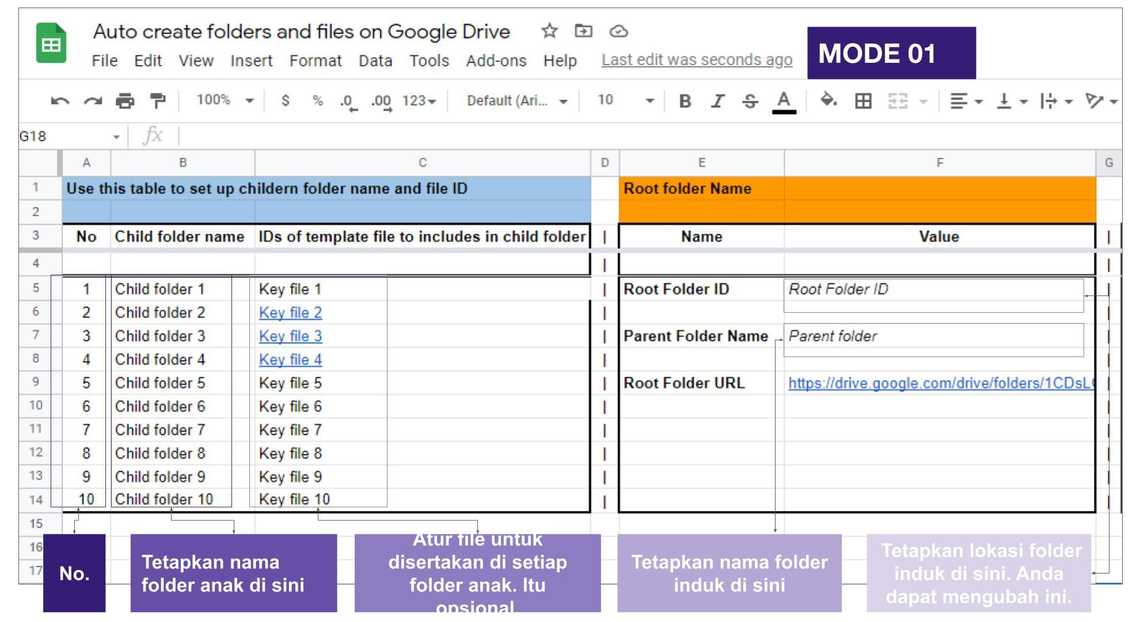1140x622 pixels.
Task: Select the Paint format tool
Action: pos(157,101)
